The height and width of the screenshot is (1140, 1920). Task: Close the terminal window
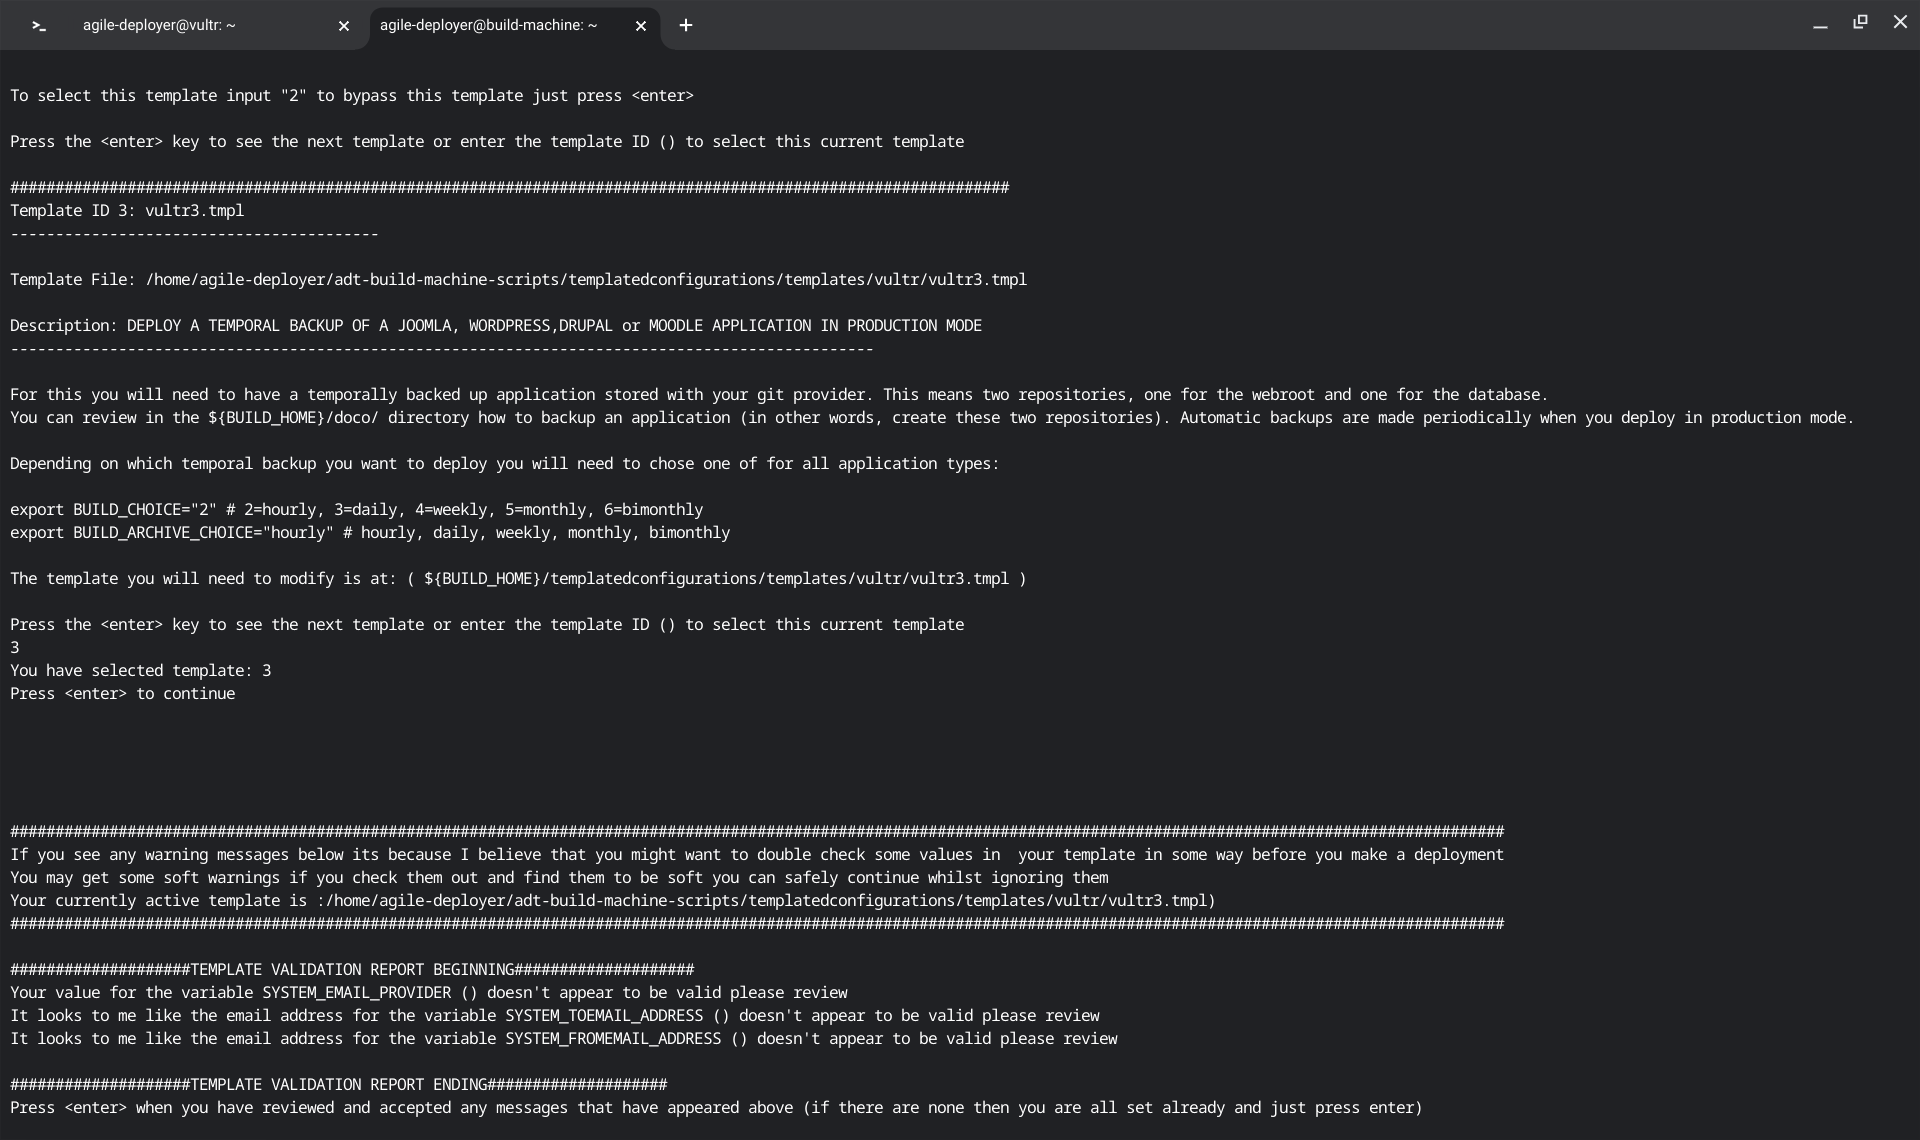click(1900, 22)
